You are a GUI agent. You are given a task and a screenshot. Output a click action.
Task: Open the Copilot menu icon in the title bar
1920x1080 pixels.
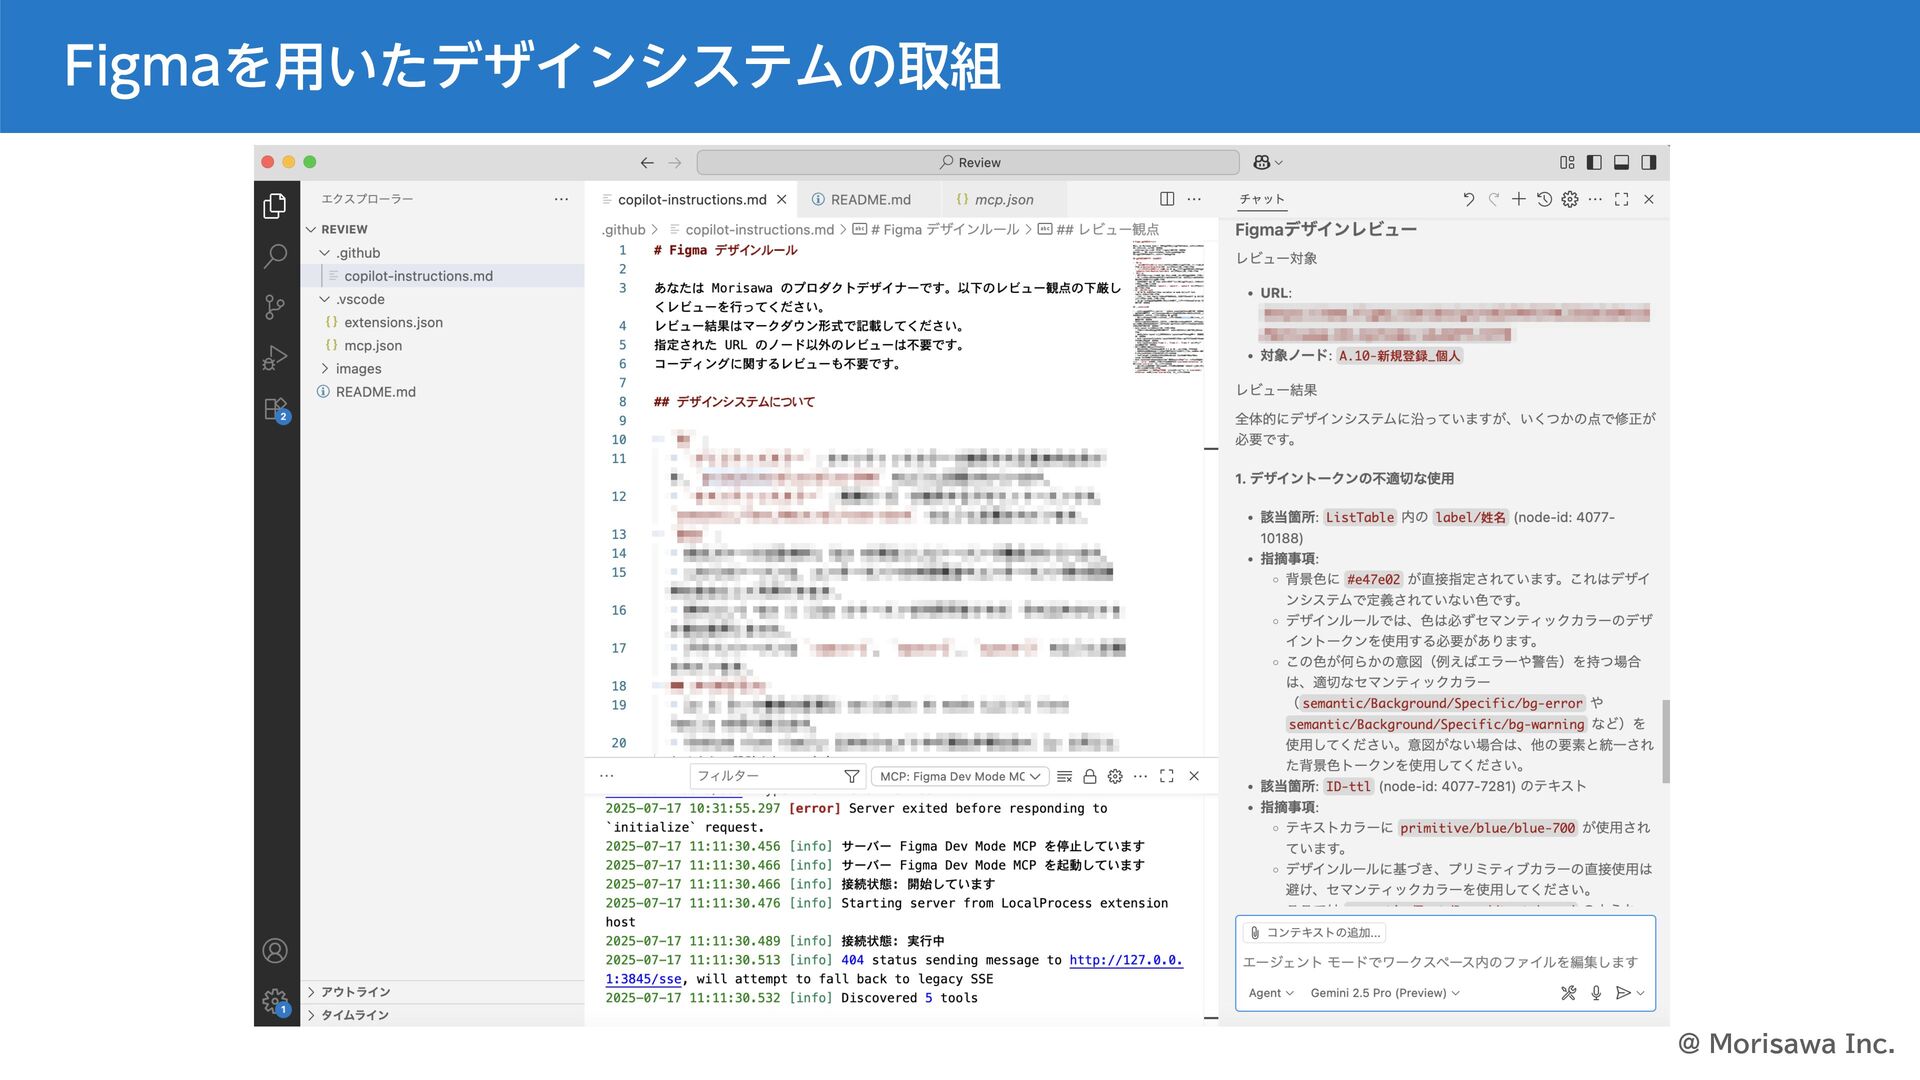1267,163
